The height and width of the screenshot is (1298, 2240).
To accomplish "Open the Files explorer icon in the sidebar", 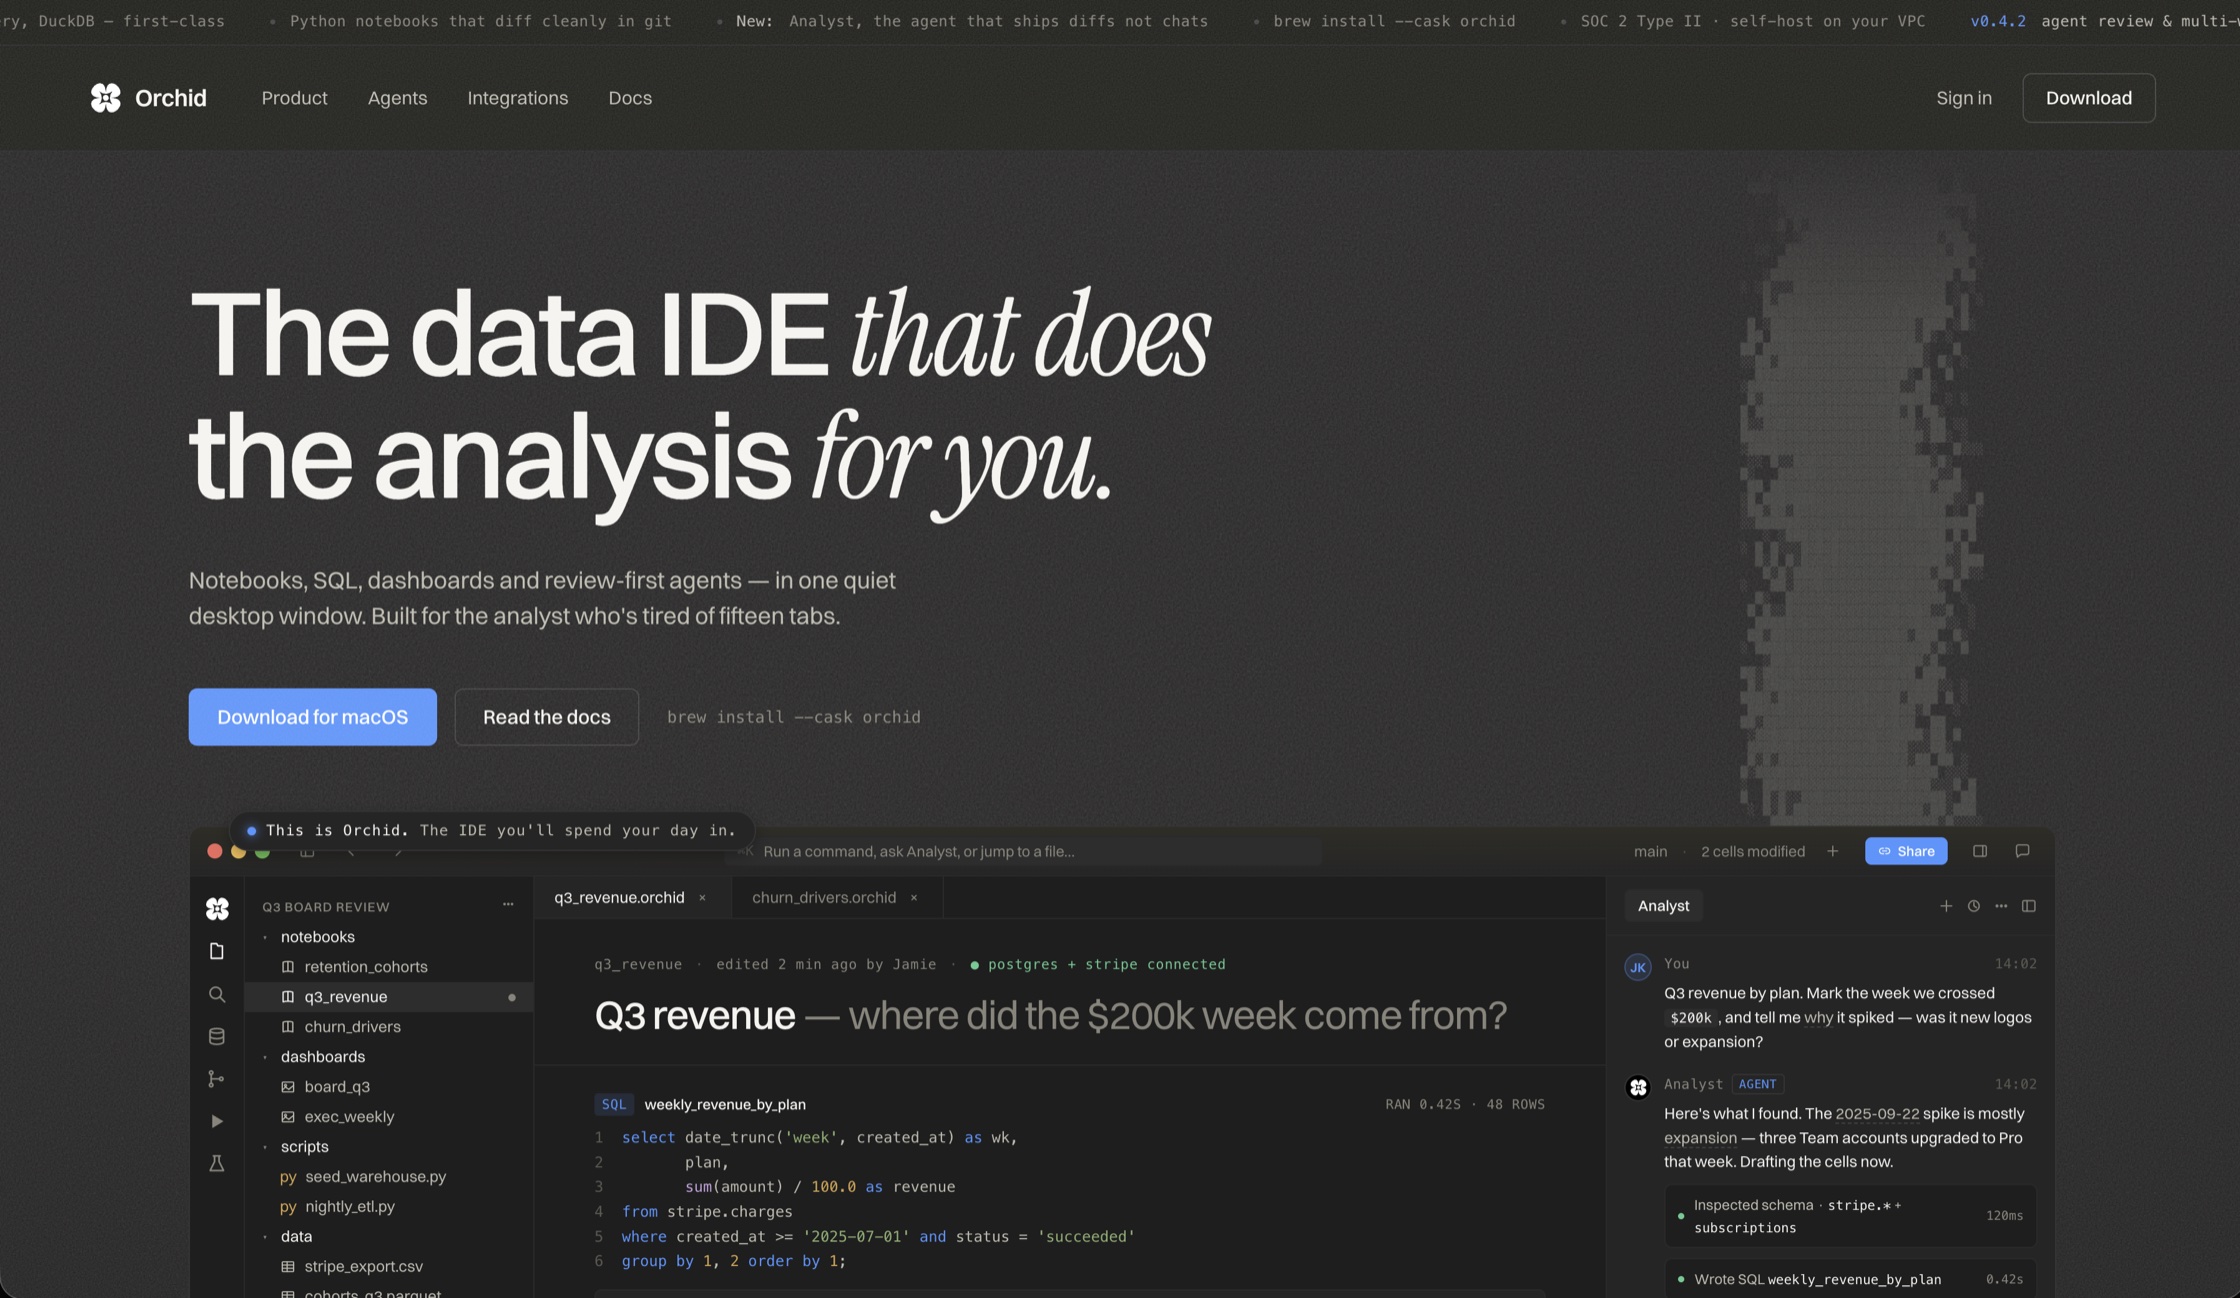I will coord(217,951).
